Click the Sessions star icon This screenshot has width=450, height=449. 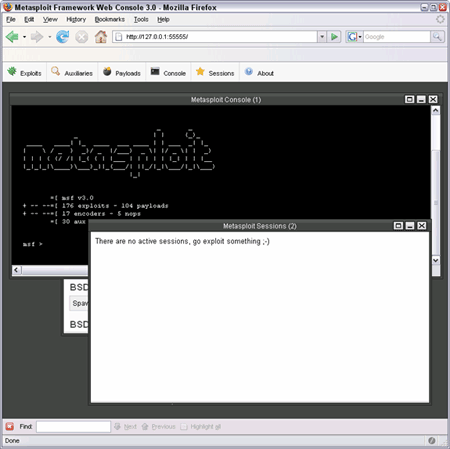click(x=200, y=71)
